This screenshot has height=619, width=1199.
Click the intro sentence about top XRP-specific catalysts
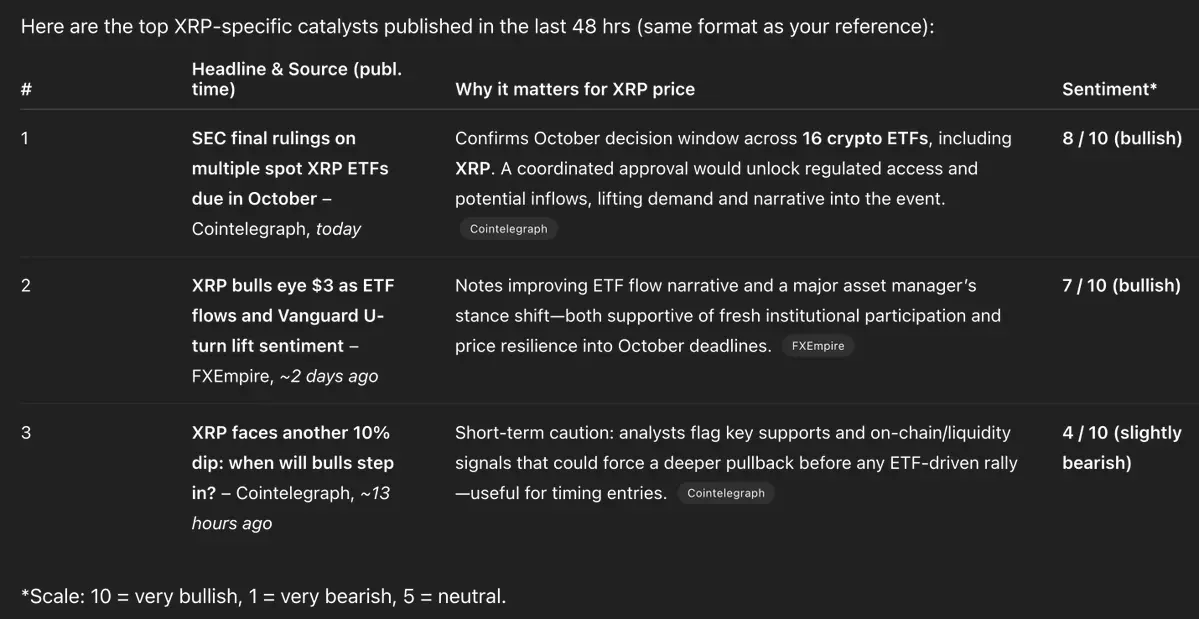click(x=478, y=28)
